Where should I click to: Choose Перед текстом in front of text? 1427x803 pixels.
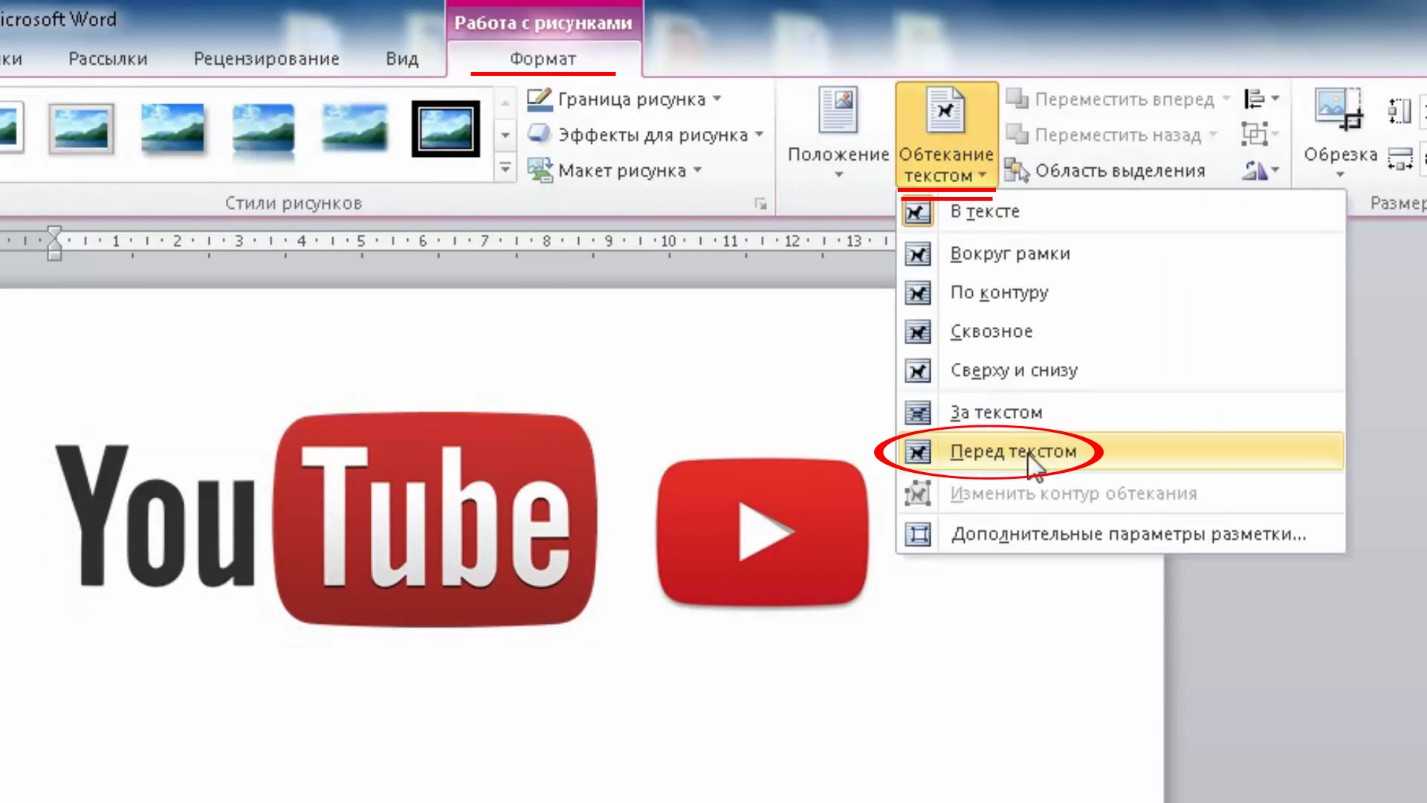(1120, 451)
